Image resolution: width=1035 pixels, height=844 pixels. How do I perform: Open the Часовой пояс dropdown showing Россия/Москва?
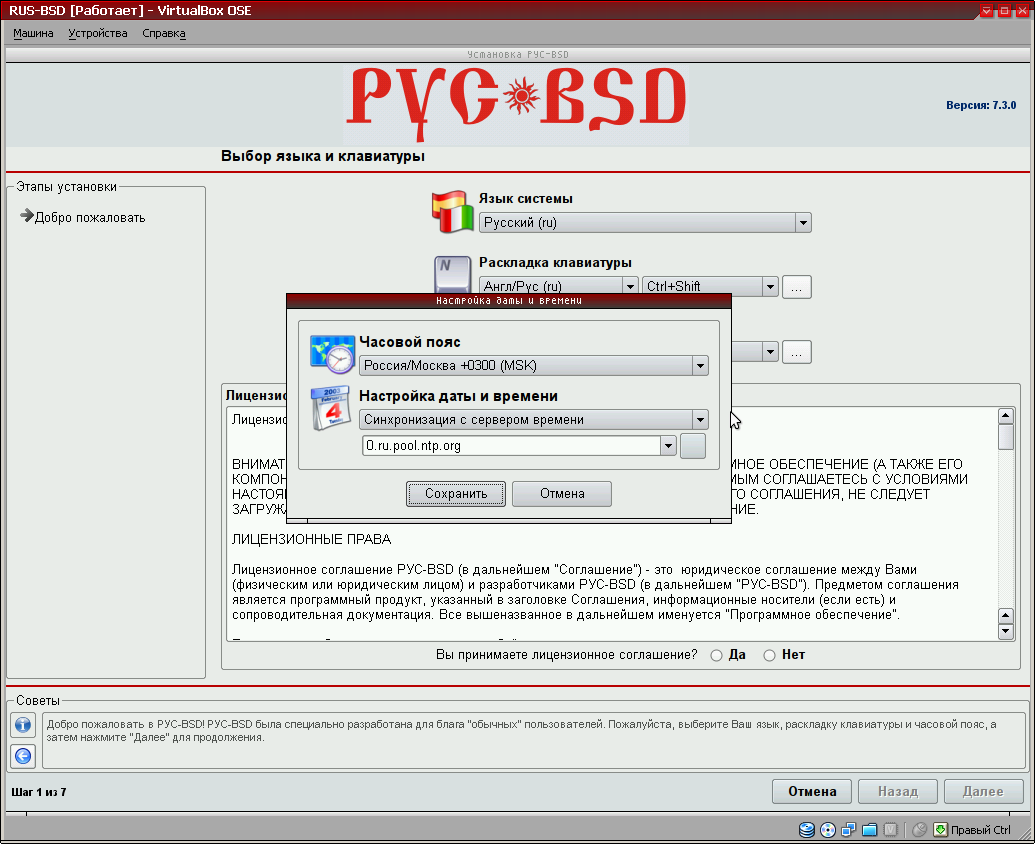coord(533,366)
